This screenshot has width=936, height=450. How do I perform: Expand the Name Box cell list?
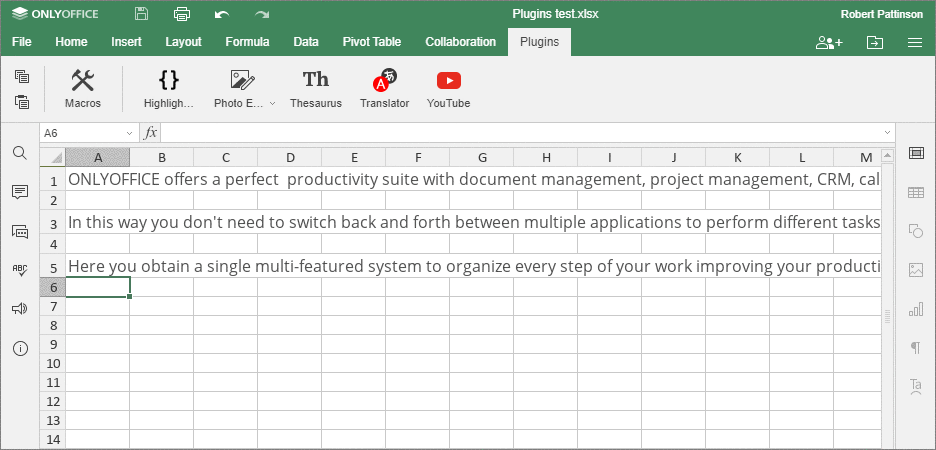pos(129,133)
